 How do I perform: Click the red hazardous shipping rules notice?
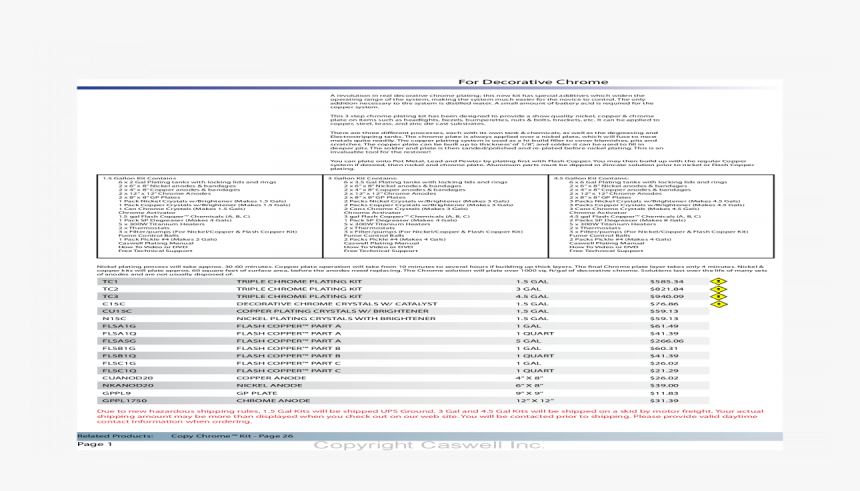430,416
